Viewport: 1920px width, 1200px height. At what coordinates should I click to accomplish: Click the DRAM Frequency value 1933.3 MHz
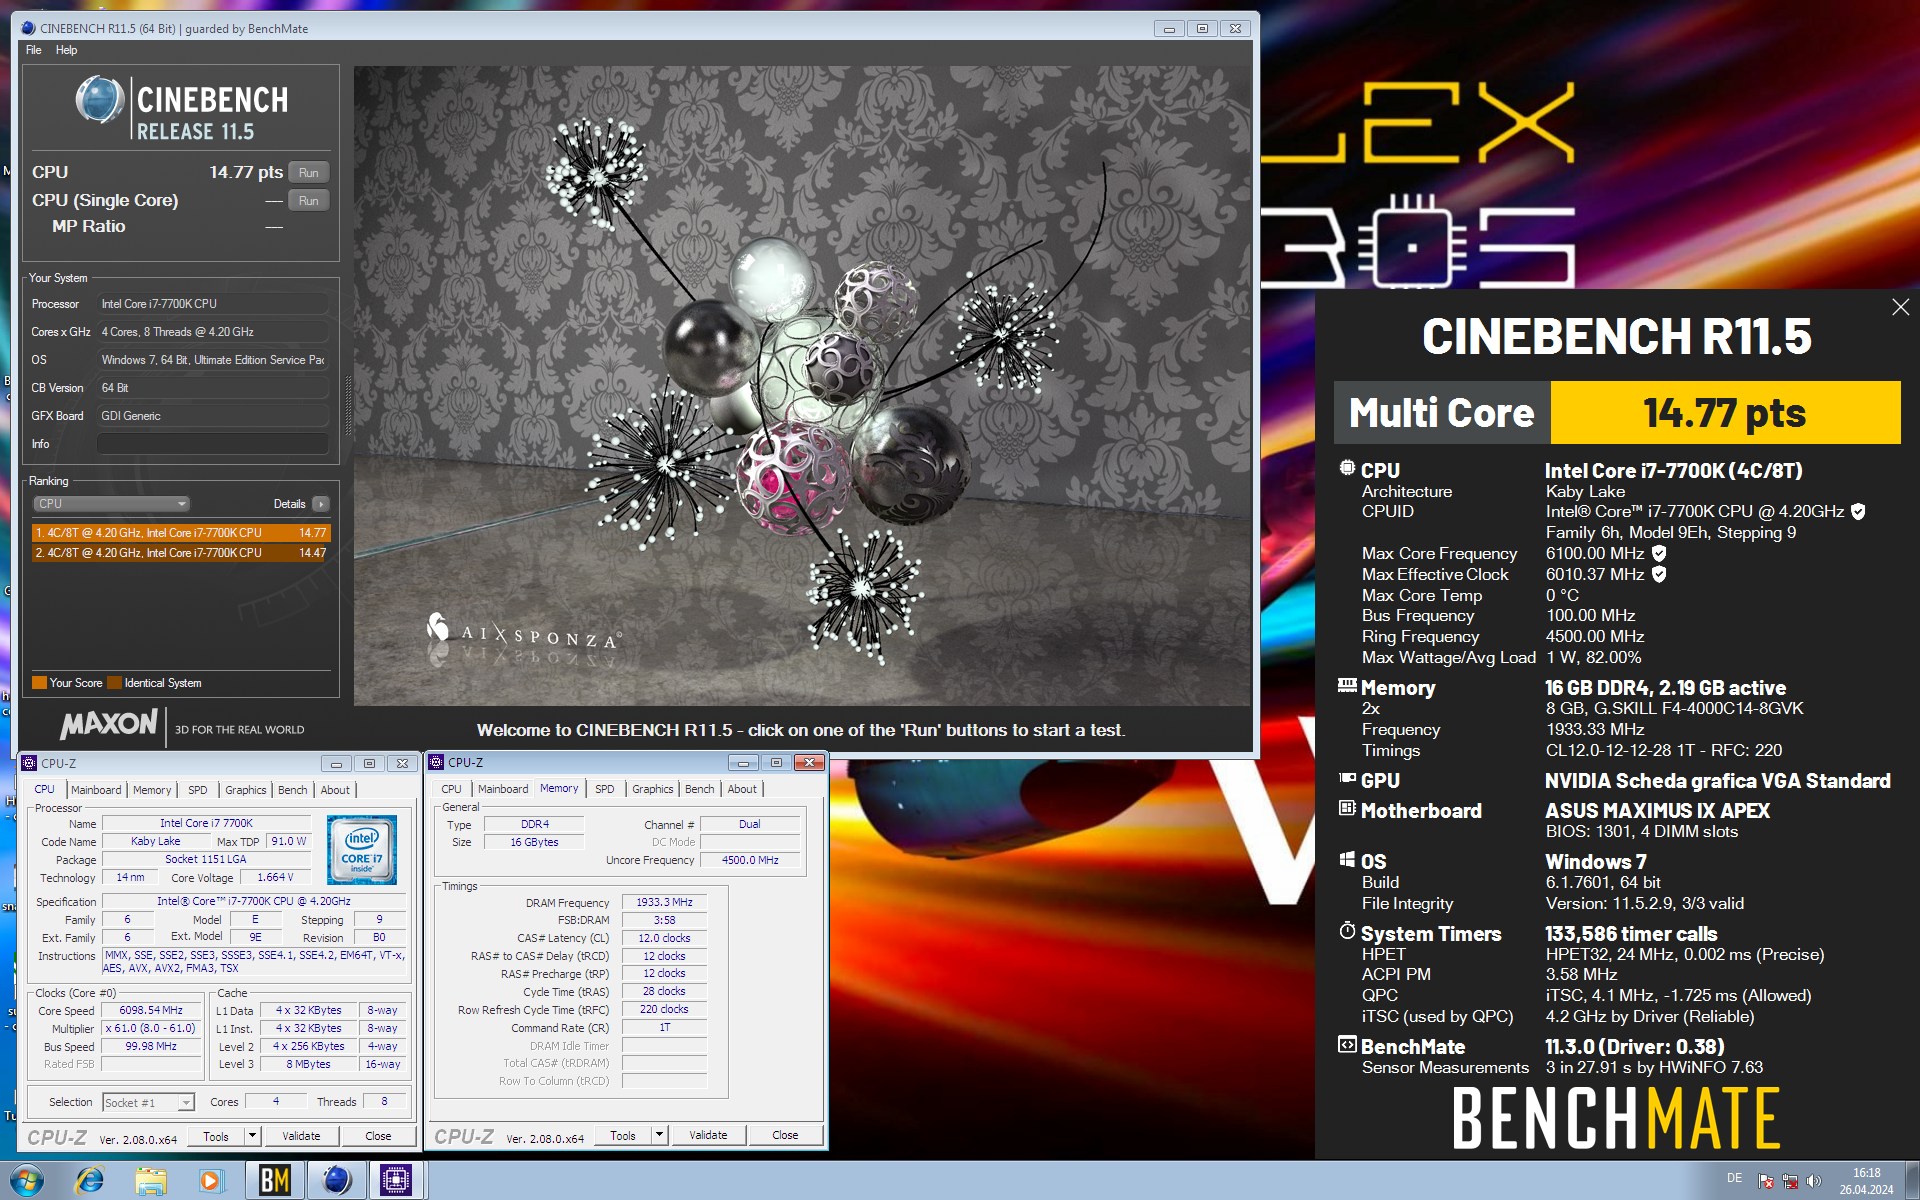[665, 902]
